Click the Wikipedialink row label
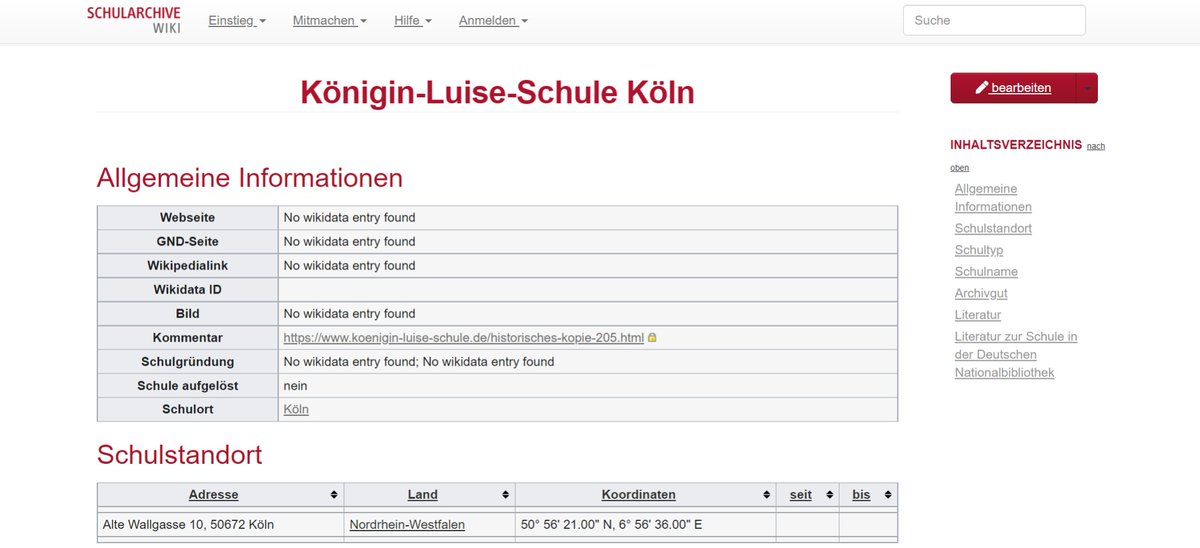1200x548 pixels. tap(187, 265)
